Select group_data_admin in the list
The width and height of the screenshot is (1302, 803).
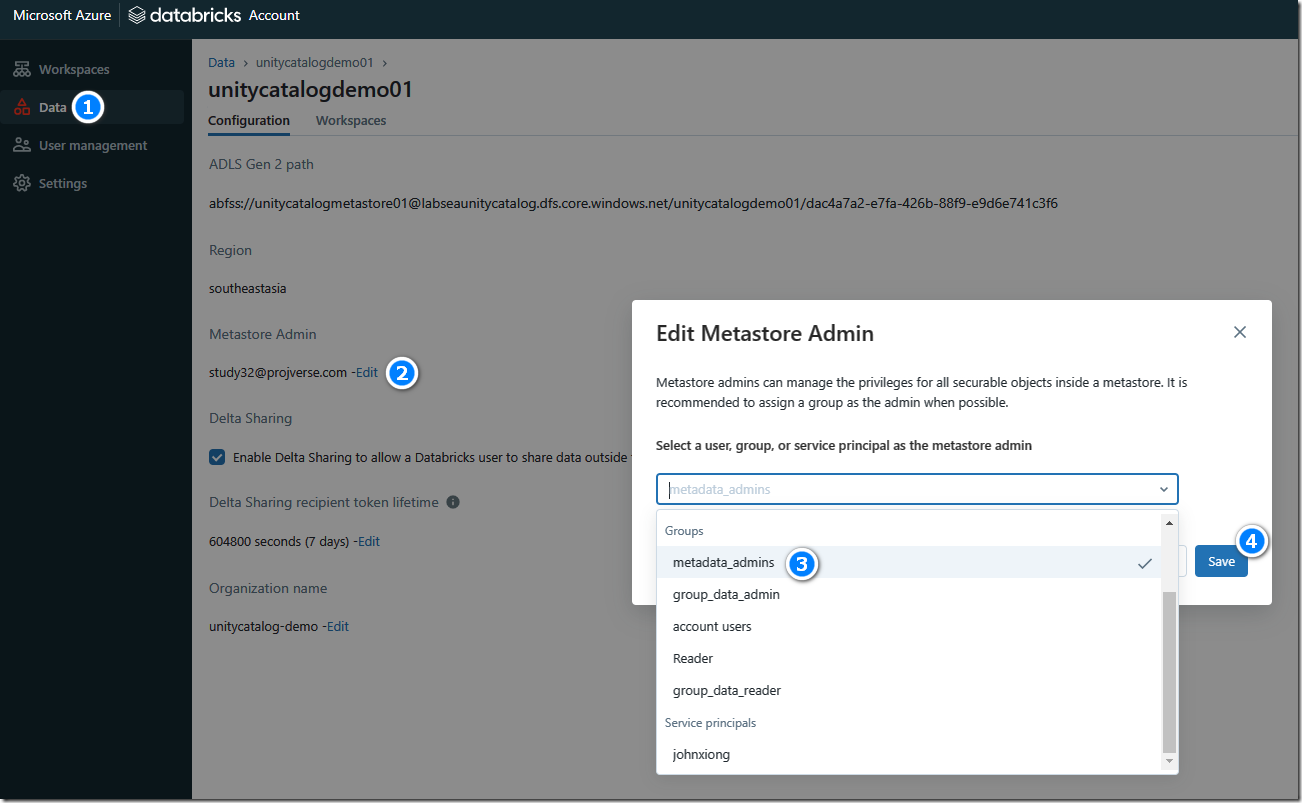pyautogui.click(x=909, y=595)
